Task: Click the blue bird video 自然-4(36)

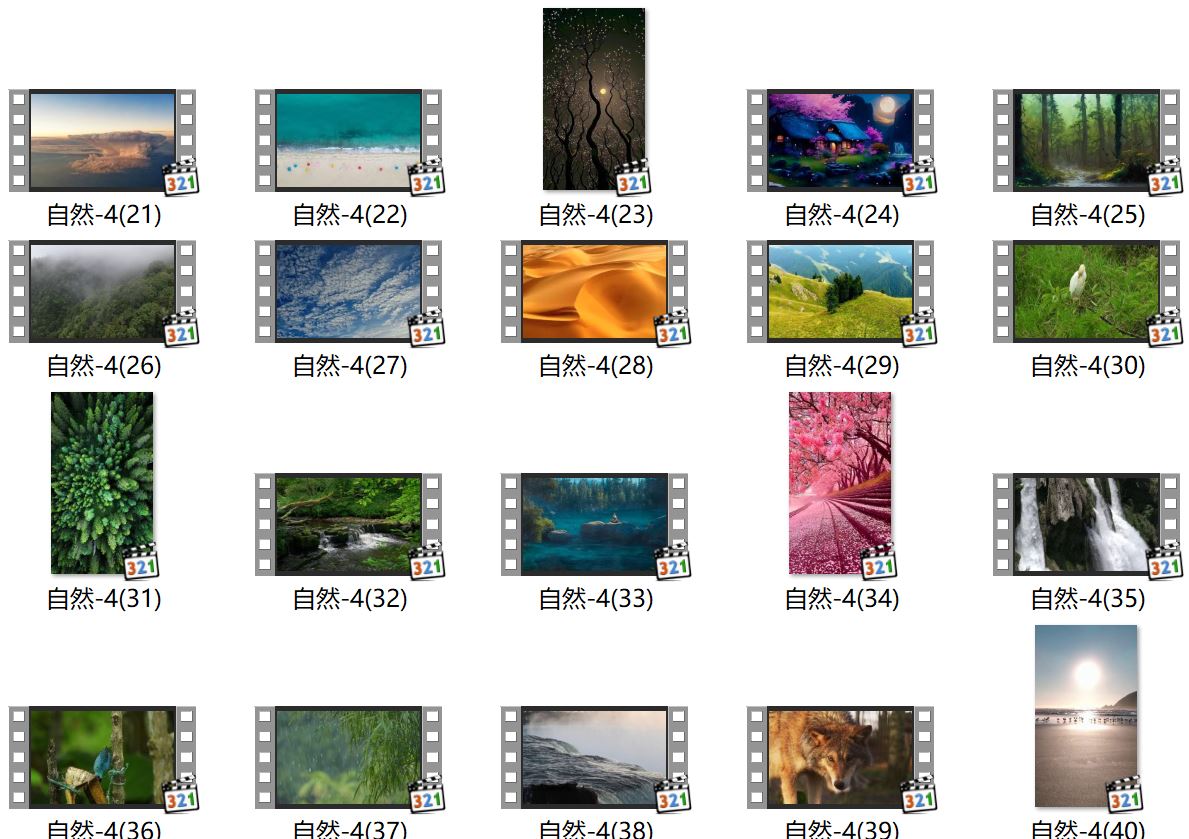Action: coord(102,757)
